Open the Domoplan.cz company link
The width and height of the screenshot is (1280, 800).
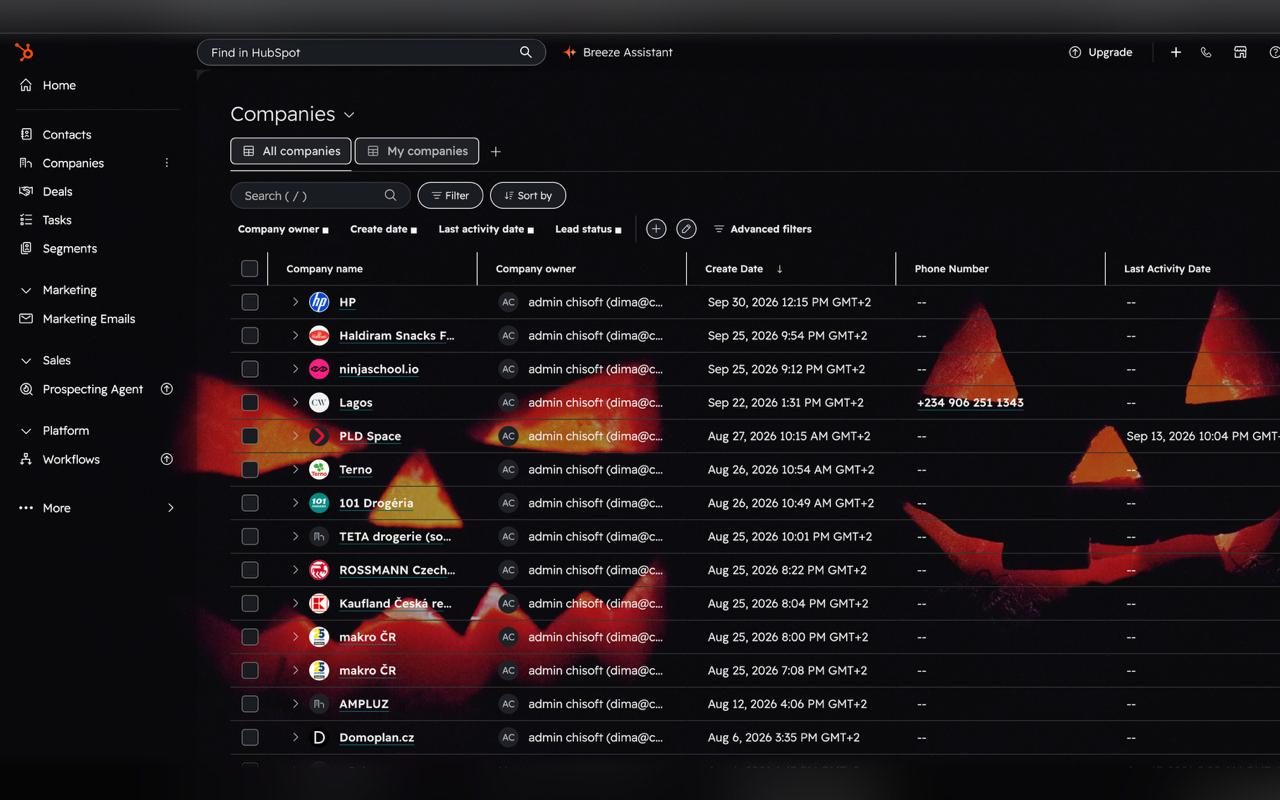[x=376, y=738]
